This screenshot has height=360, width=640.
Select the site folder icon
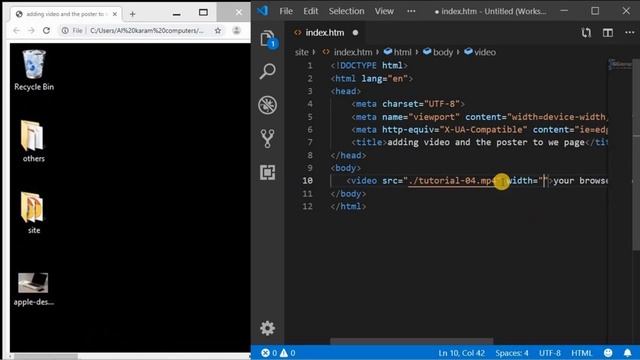[33, 213]
